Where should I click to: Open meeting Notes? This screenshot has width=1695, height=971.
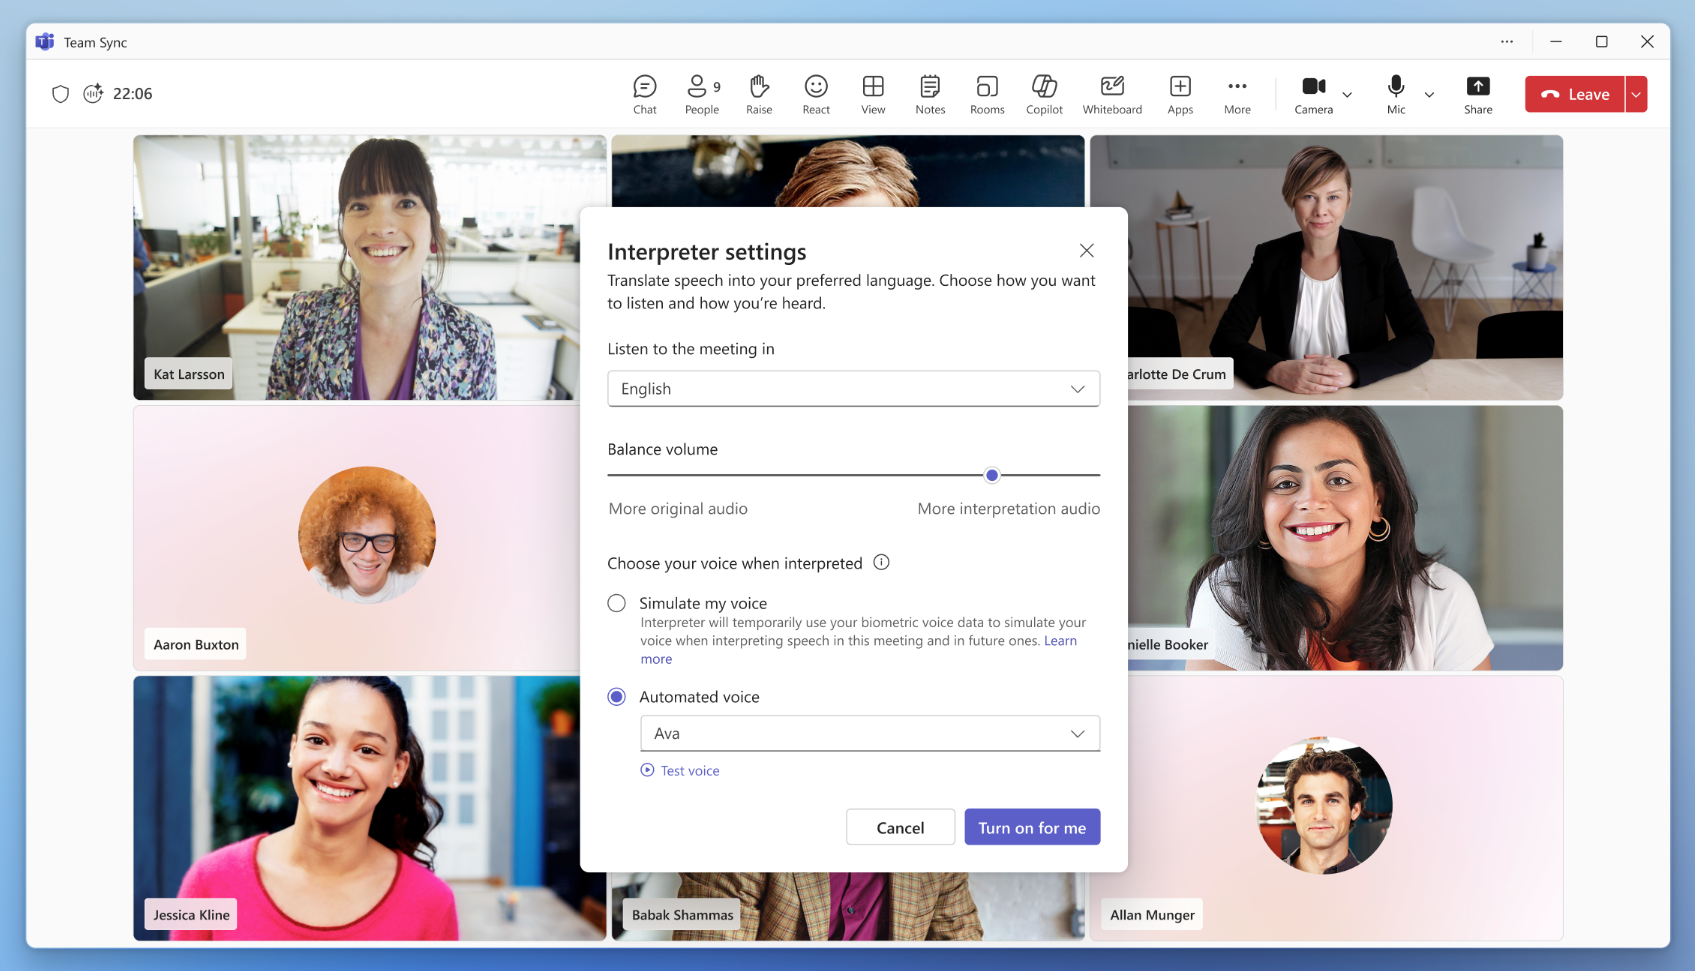[930, 95]
